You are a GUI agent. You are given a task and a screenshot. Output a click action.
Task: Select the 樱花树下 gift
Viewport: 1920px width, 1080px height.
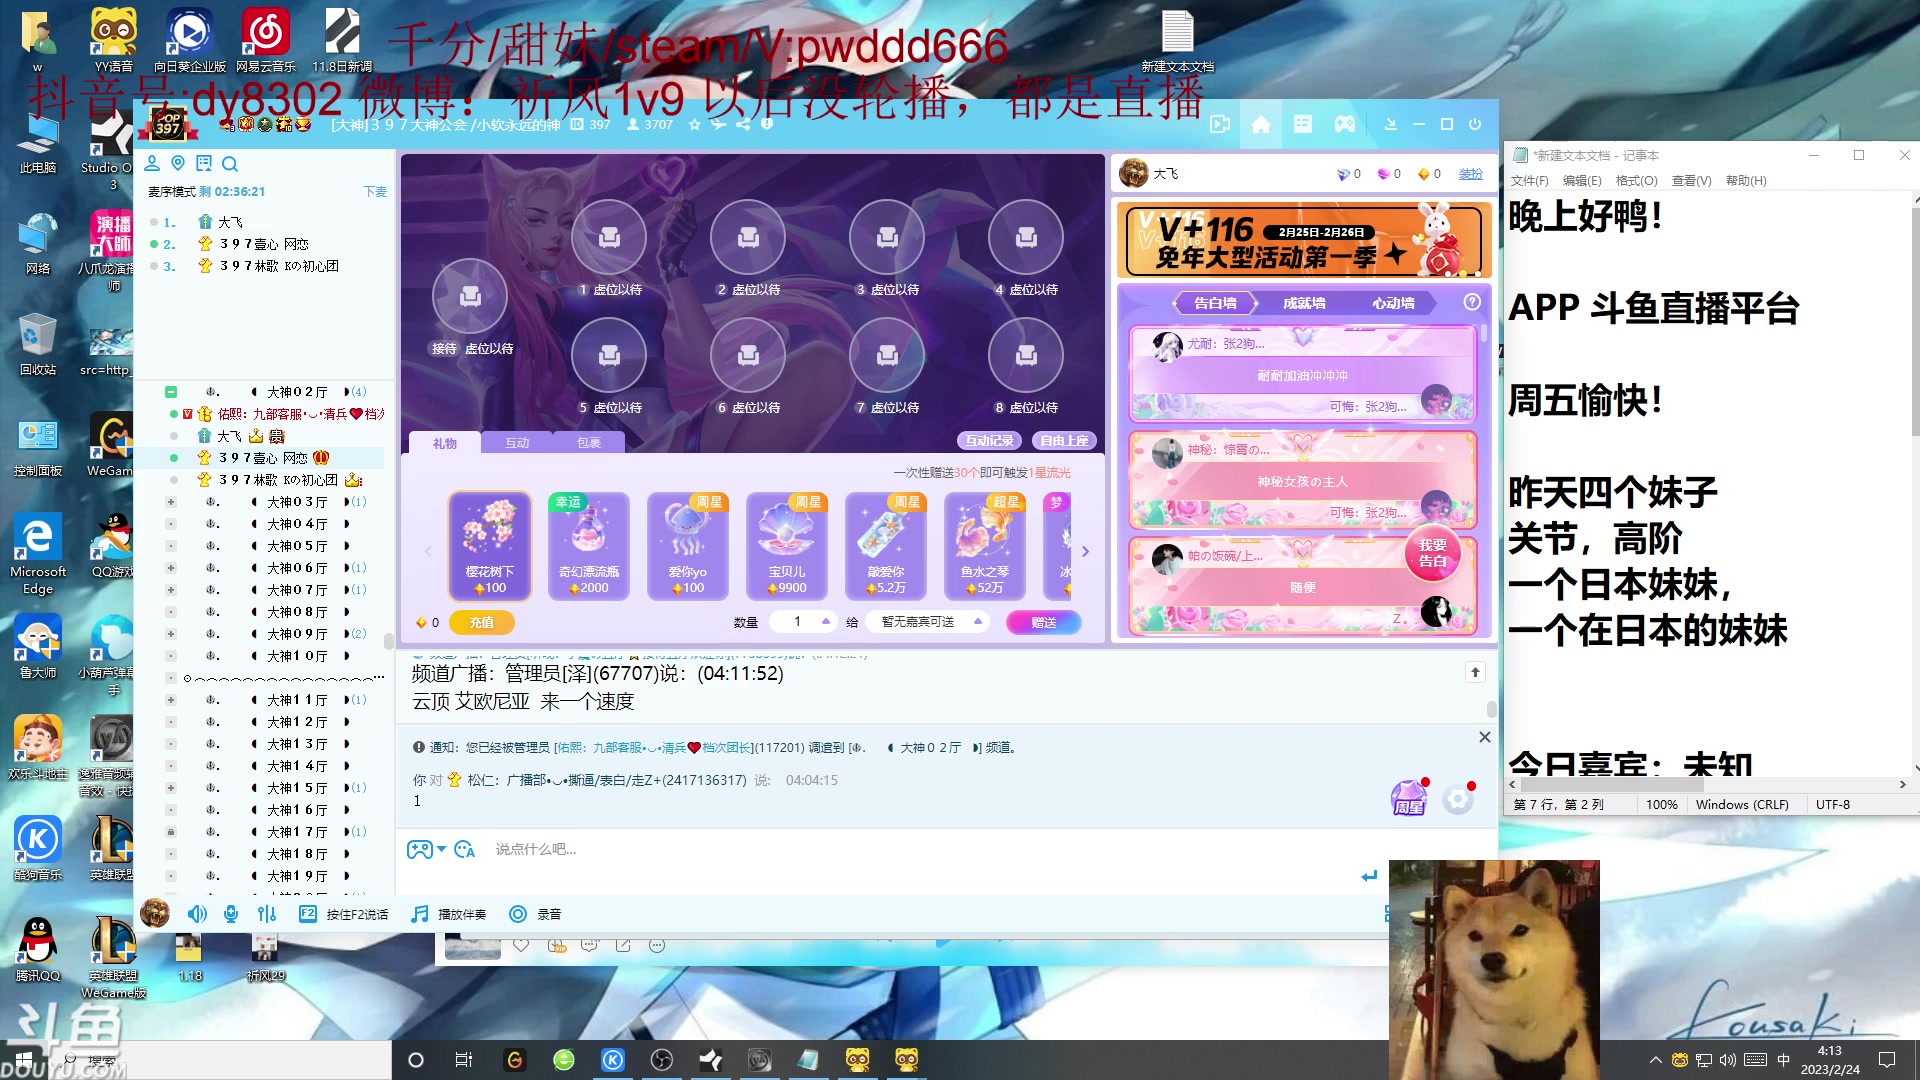tap(489, 546)
